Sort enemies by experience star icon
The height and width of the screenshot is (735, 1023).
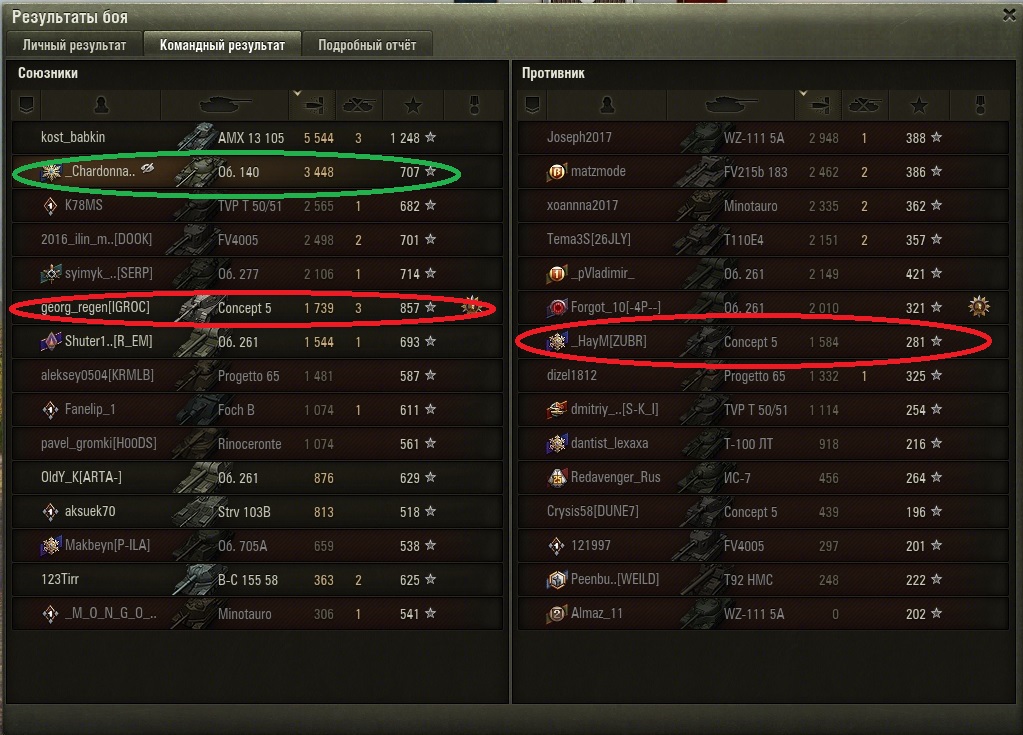[x=919, y=105]
